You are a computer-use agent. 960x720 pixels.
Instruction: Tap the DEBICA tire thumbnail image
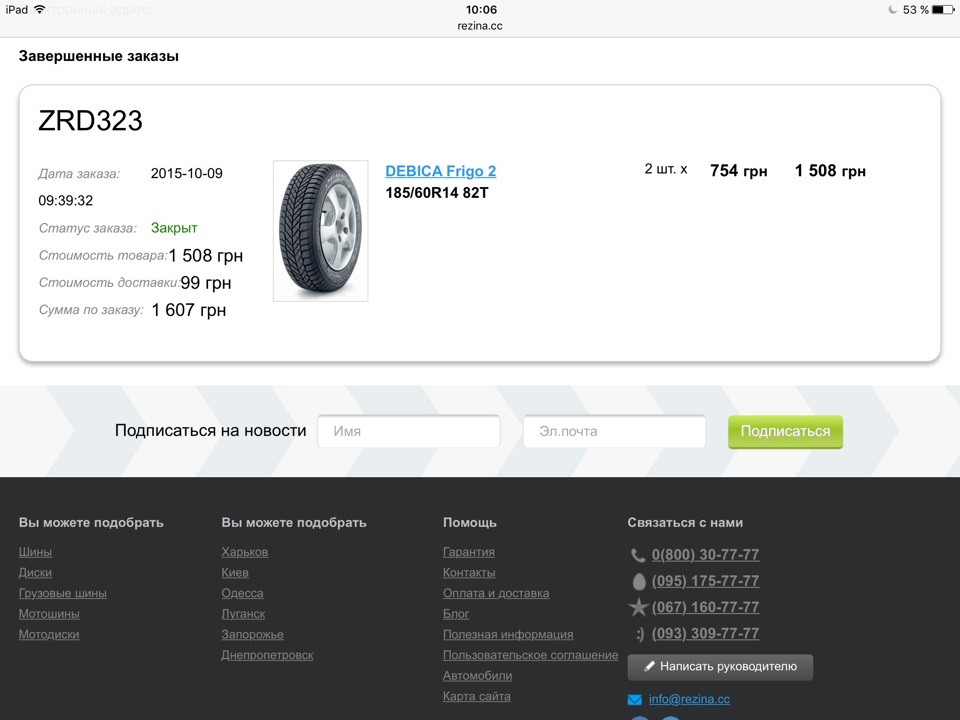pos(320,231)
